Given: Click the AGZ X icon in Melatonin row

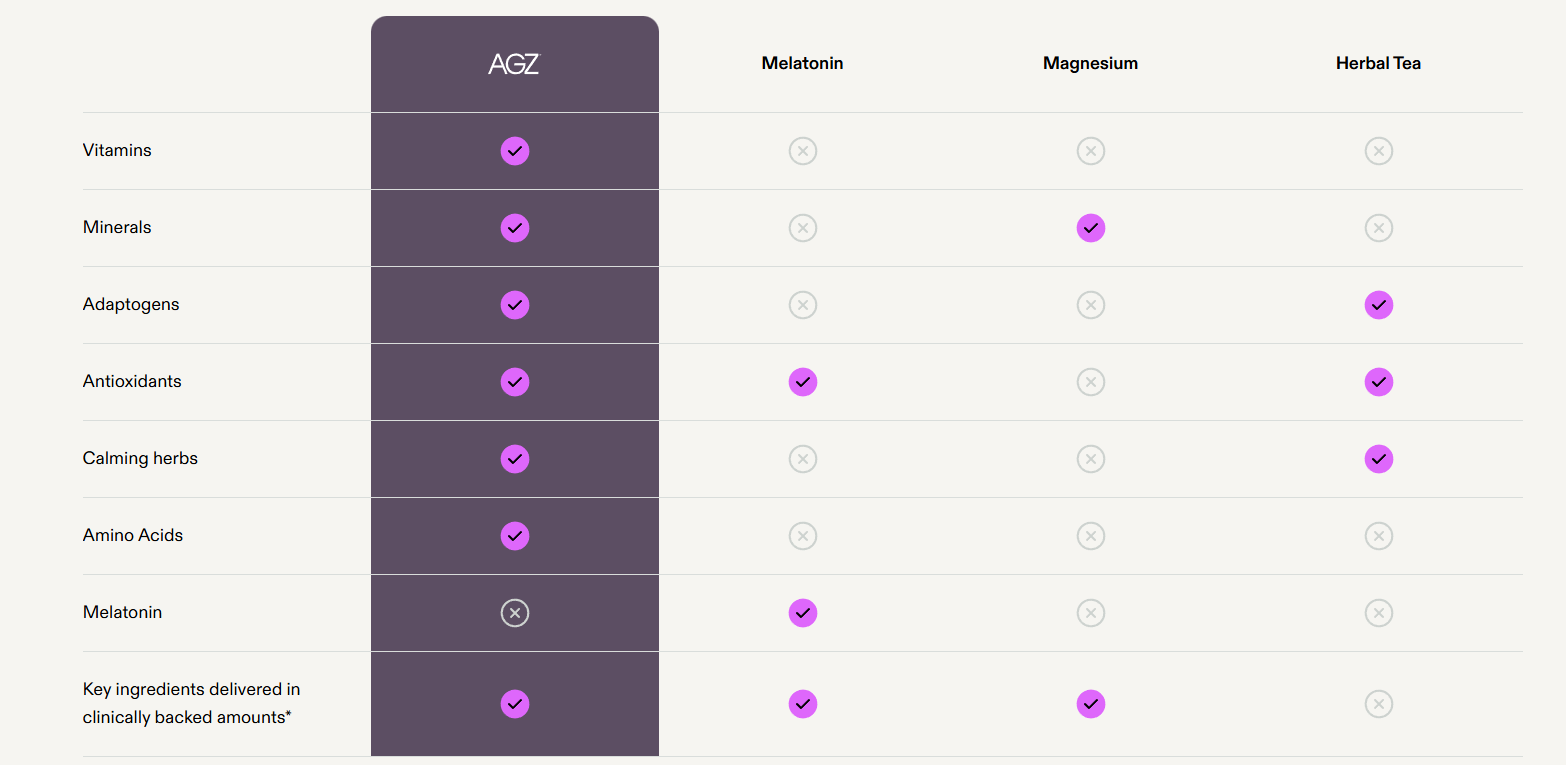Looking at the screenshot, I should coord(515,613).
